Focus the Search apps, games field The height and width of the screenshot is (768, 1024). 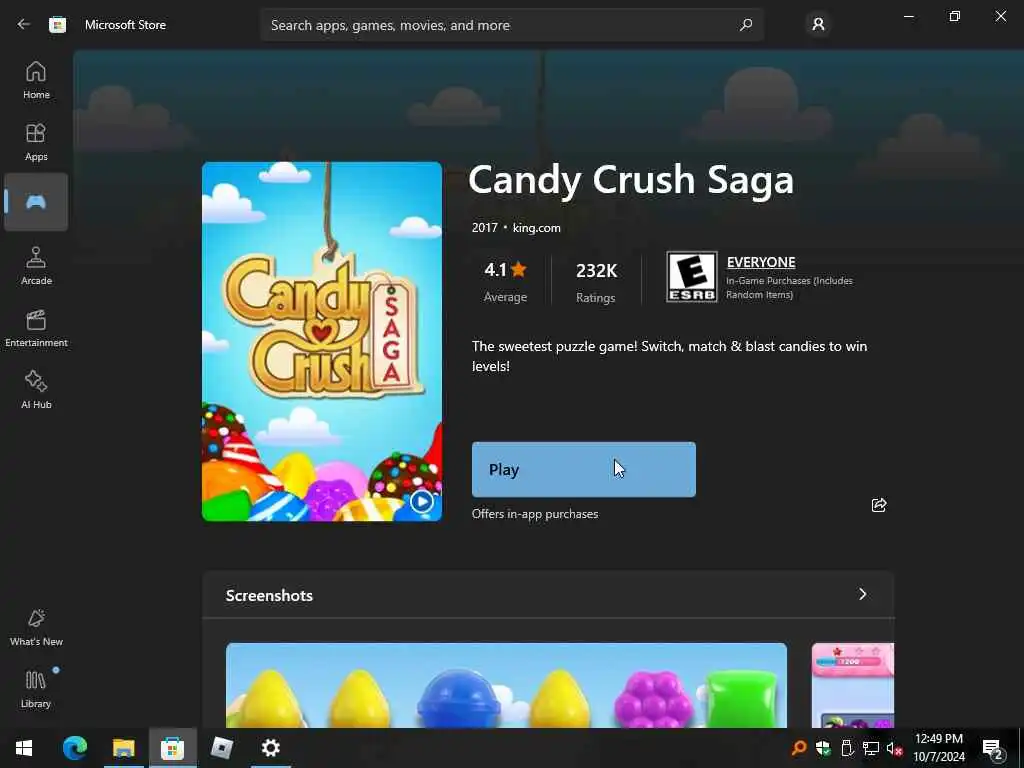coord(512,25)
